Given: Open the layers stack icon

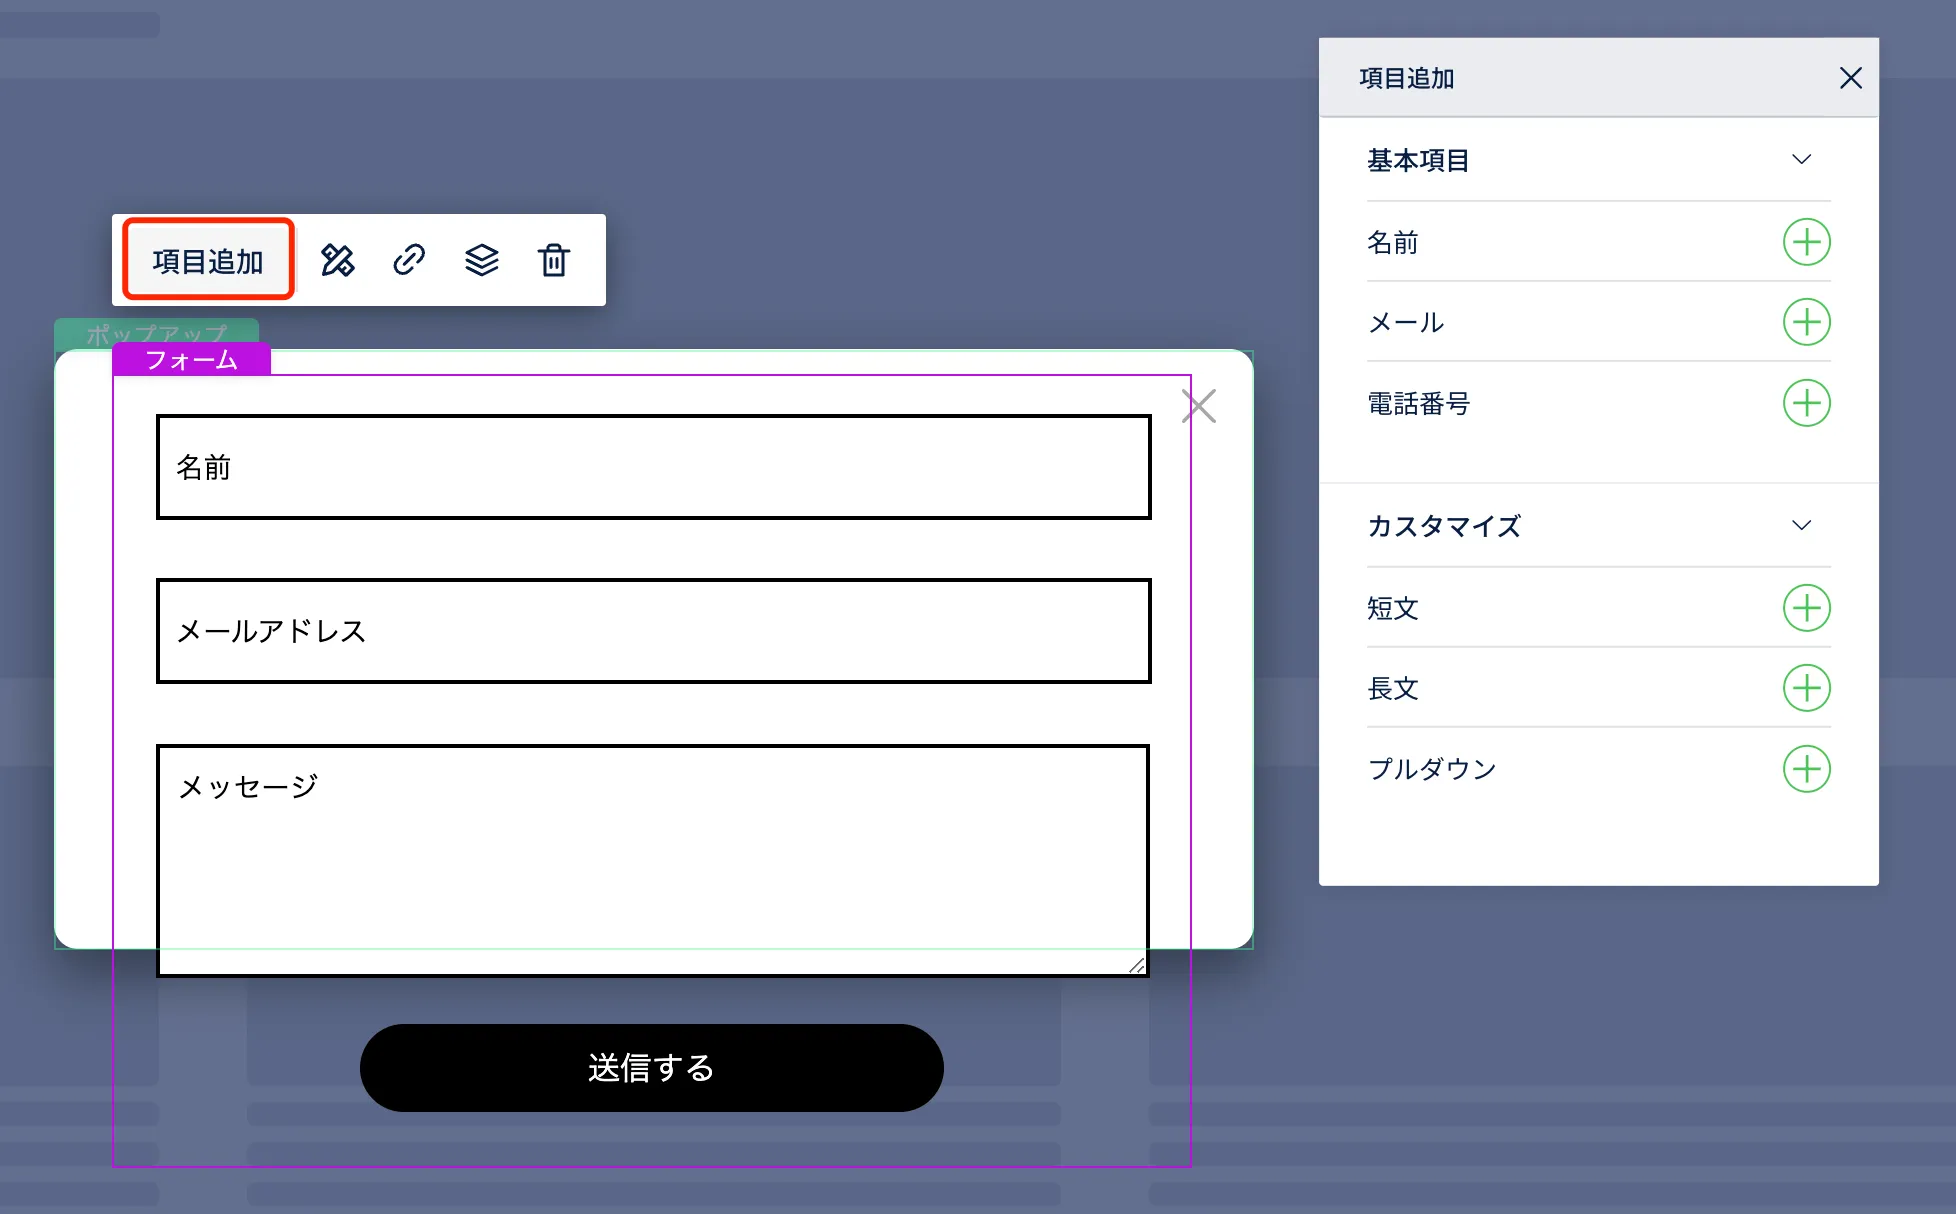Looking at the screenshot, I should click(x=481, y=260).
